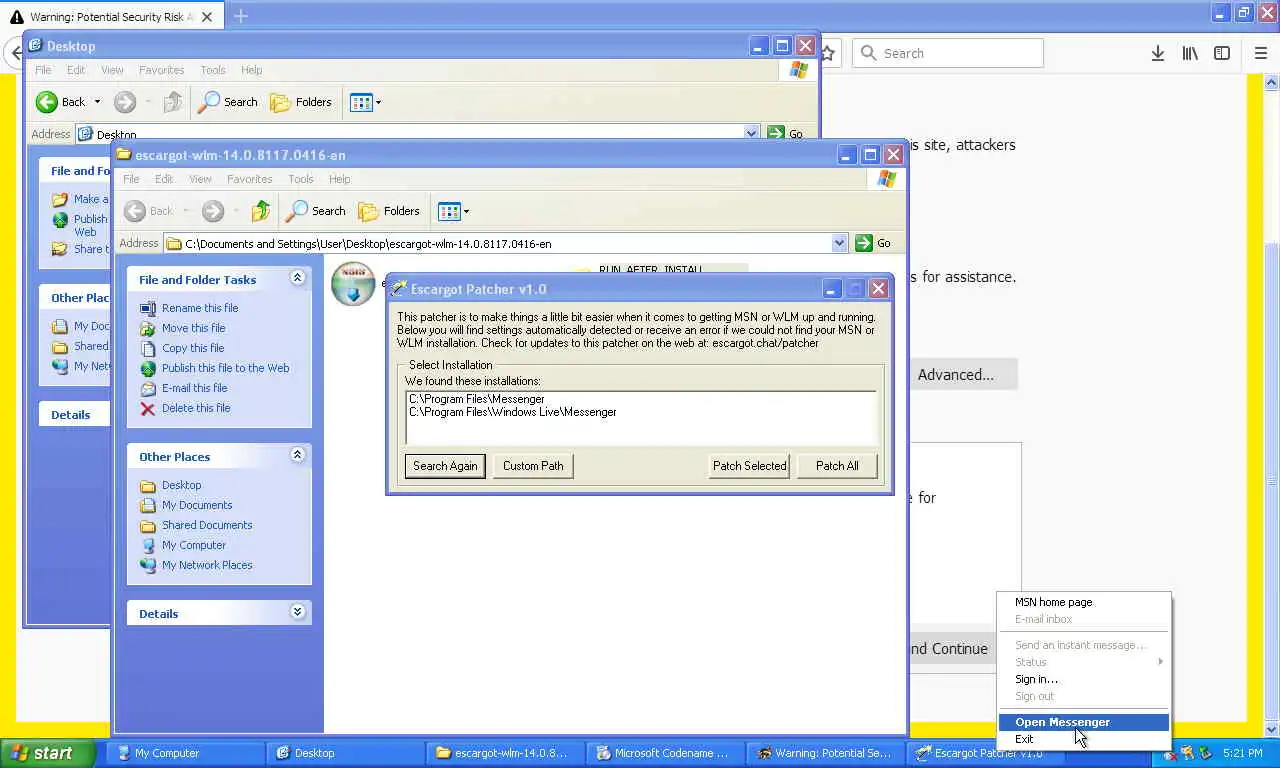Click the browser Downloads arrow icon
Image resolution: width=1280 pixels, height=768 pixels.
click(x=1157, y=53)
